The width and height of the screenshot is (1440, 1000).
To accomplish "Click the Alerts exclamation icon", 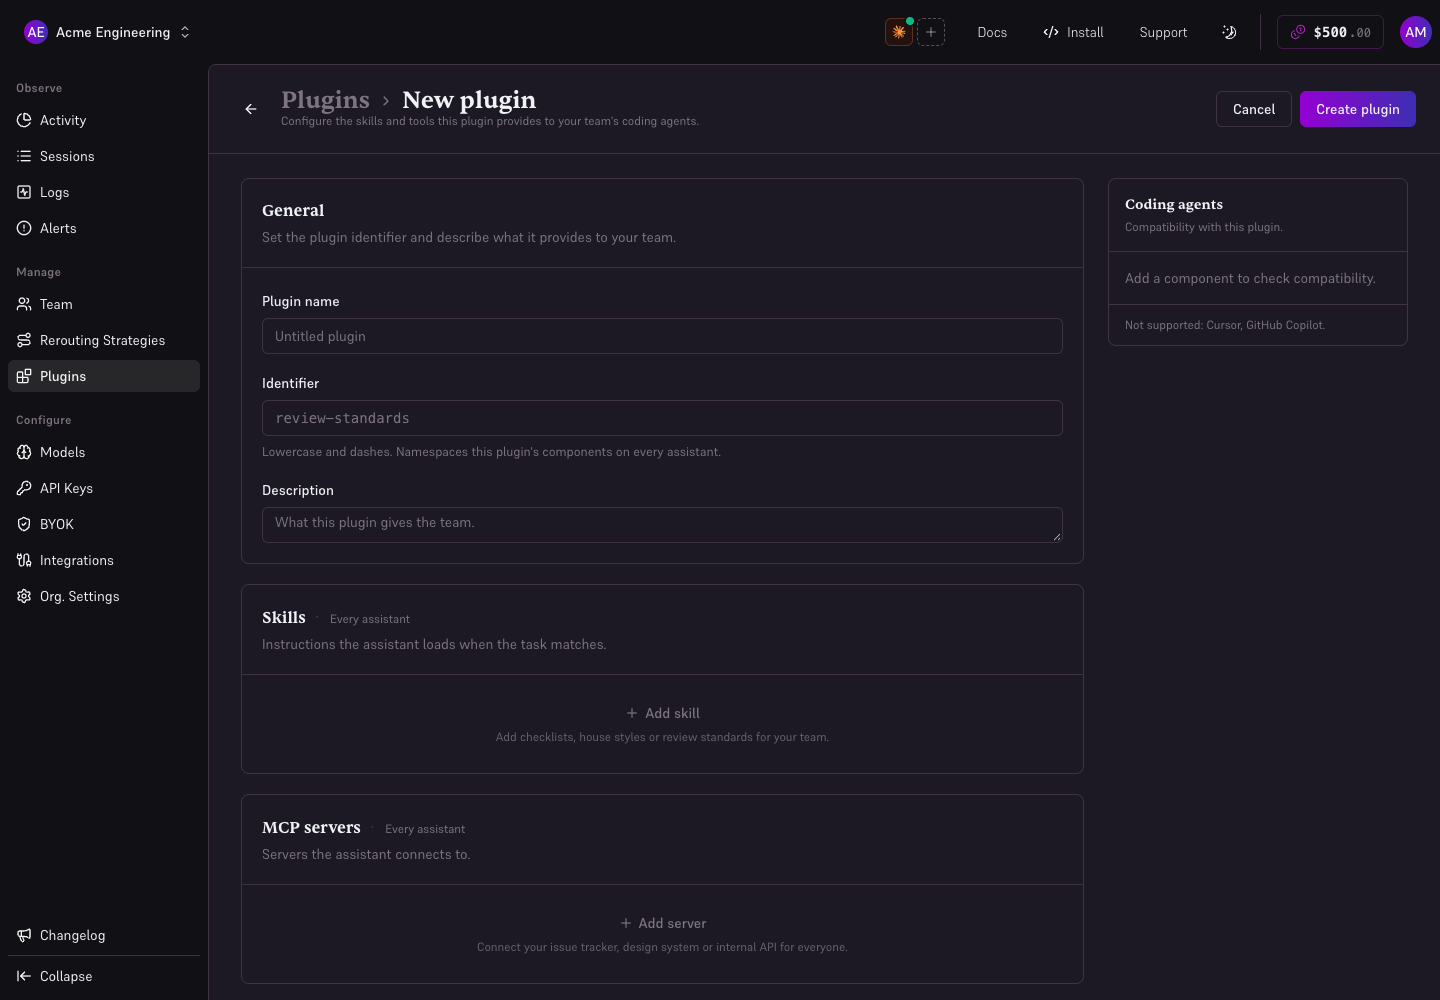I will pyautogui.click(x=24, y=228).
